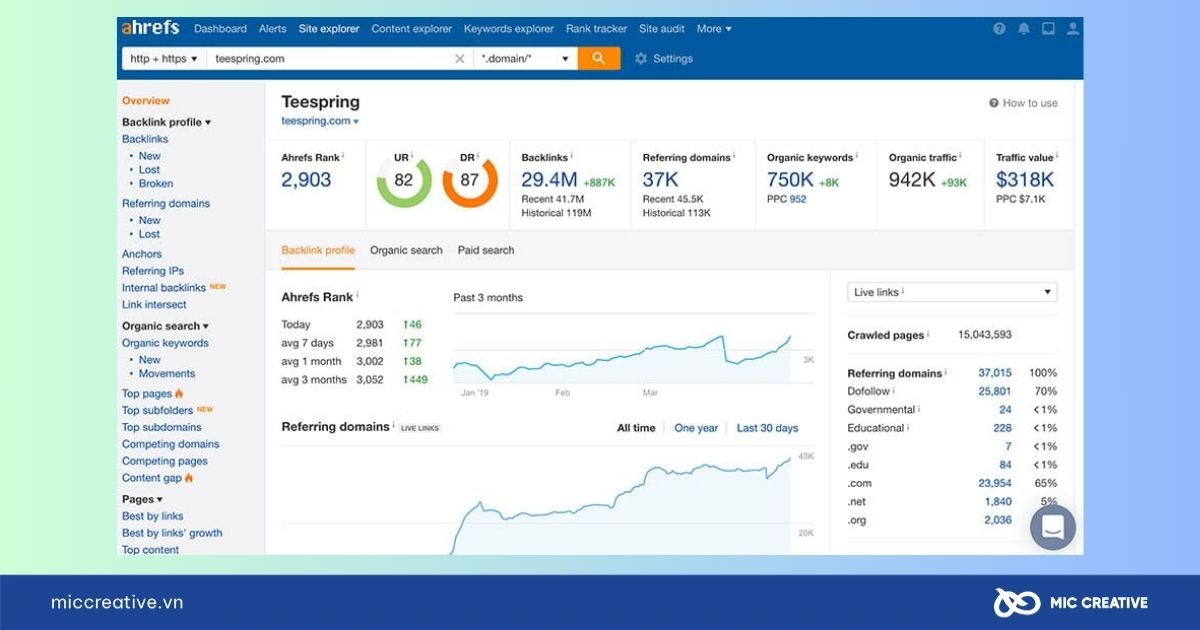1200x630 pixels.
Task: Open the notifications bell icon
Action: [x=1024, y=29]
